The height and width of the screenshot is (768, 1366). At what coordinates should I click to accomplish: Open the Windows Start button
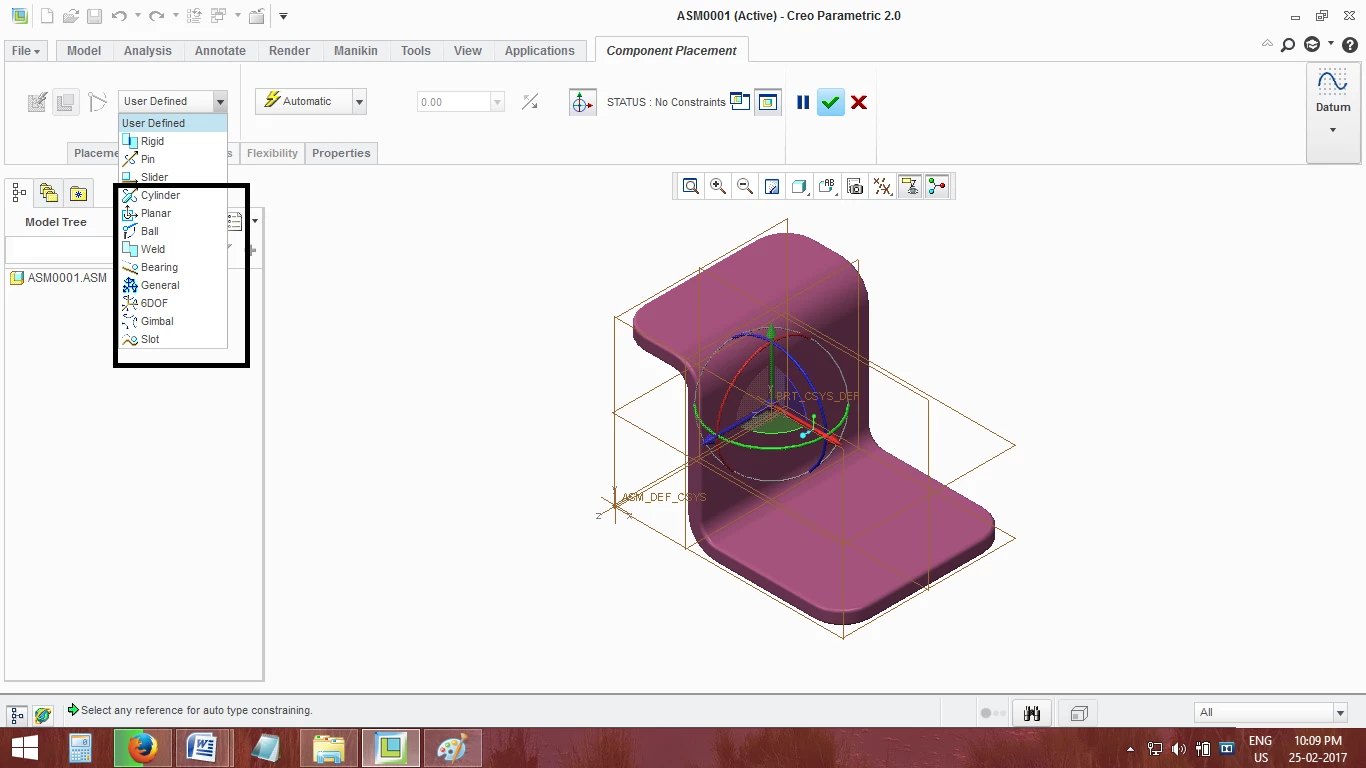[x=25, y=748]
